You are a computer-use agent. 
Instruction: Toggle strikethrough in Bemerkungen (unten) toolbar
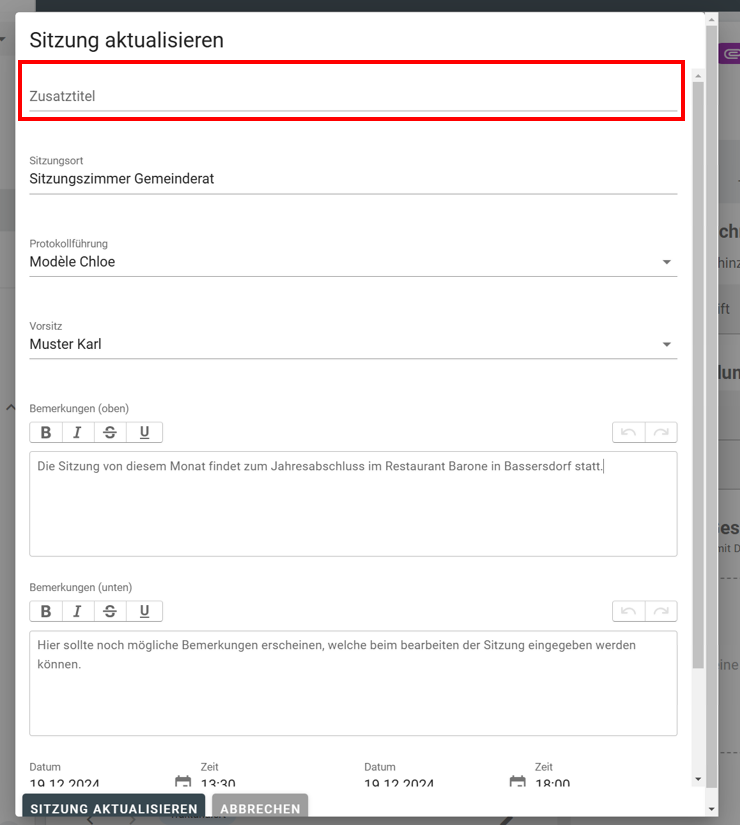(x=110, y=612)
